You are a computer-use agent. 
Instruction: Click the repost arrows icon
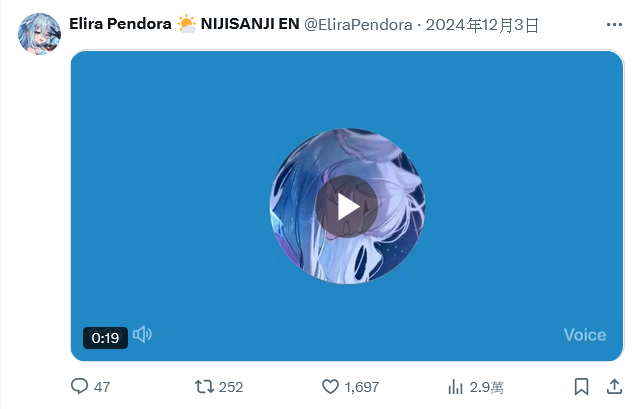point(204,387)
